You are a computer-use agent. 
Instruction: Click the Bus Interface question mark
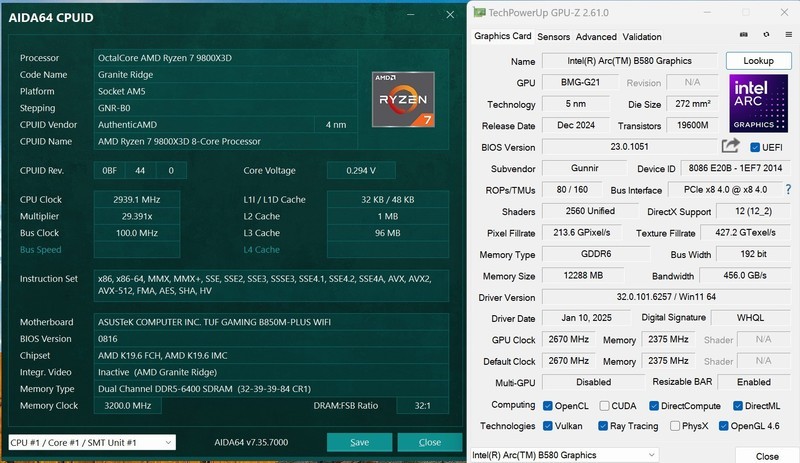pyautogui.click(x=788, y=189)
